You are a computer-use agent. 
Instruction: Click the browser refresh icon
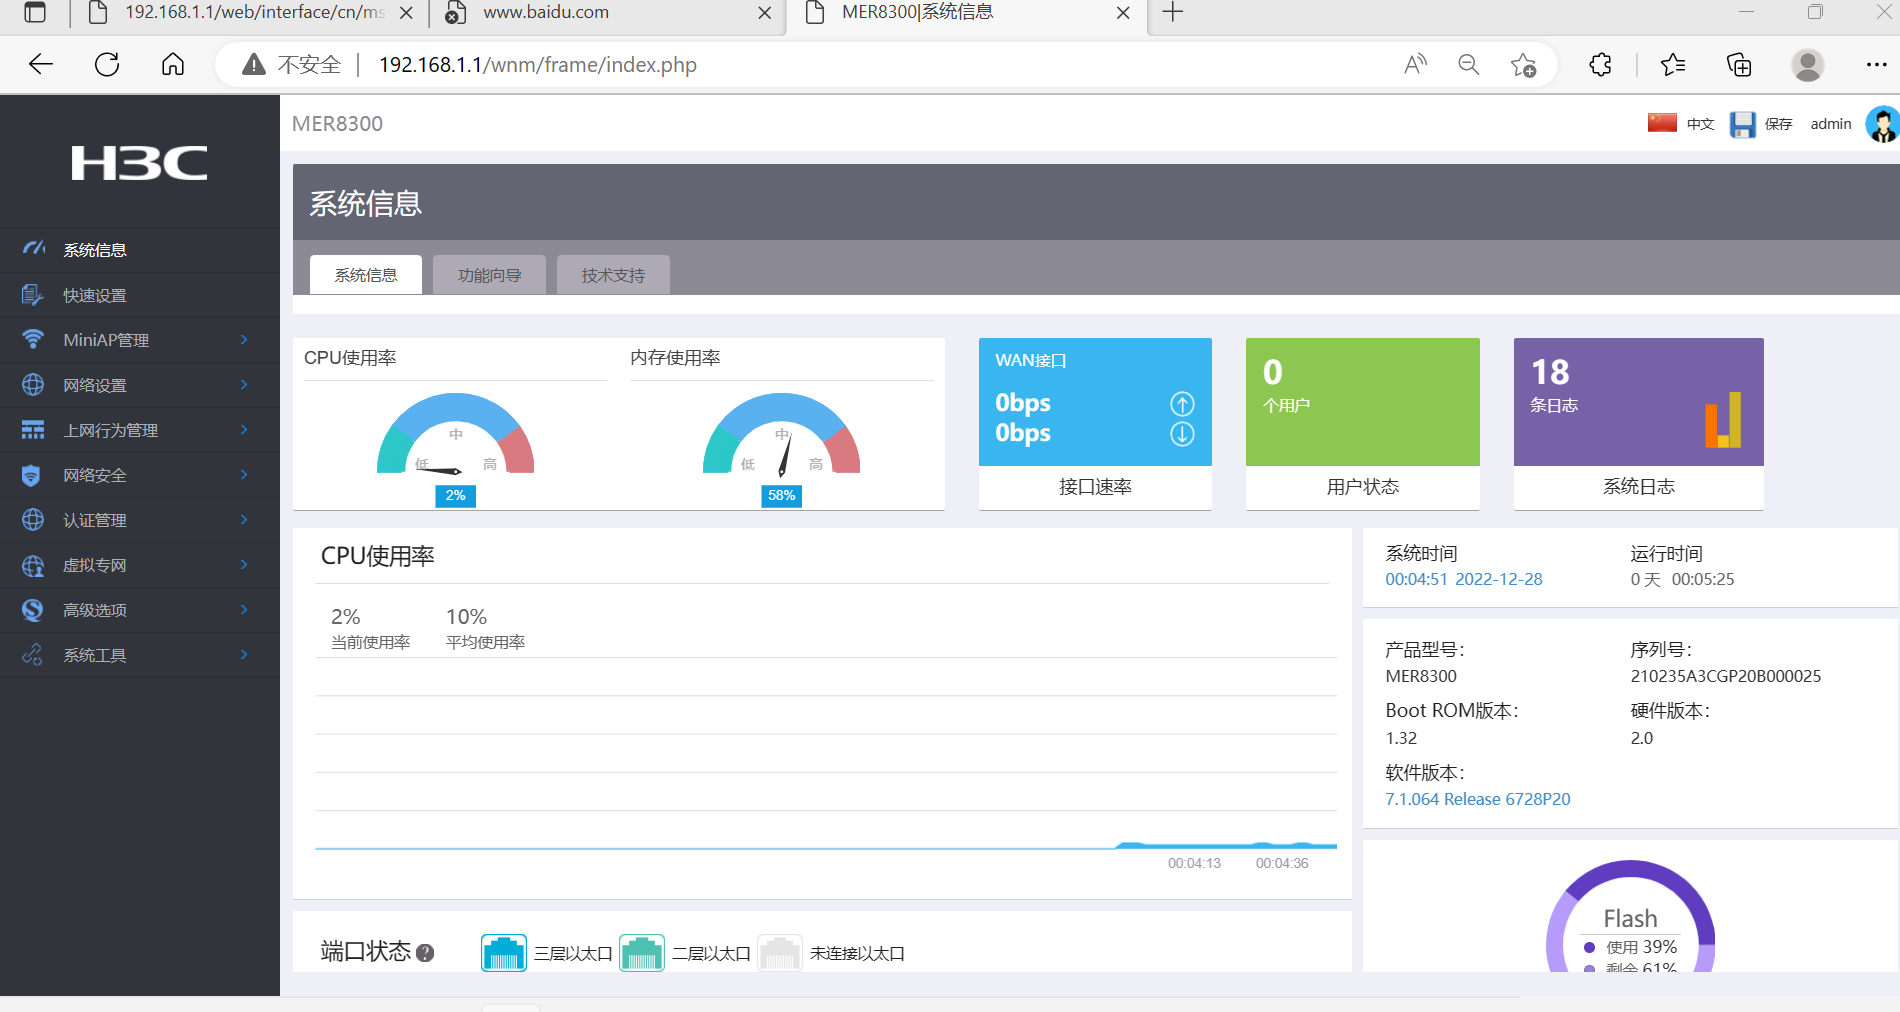[x=107, y=65]
